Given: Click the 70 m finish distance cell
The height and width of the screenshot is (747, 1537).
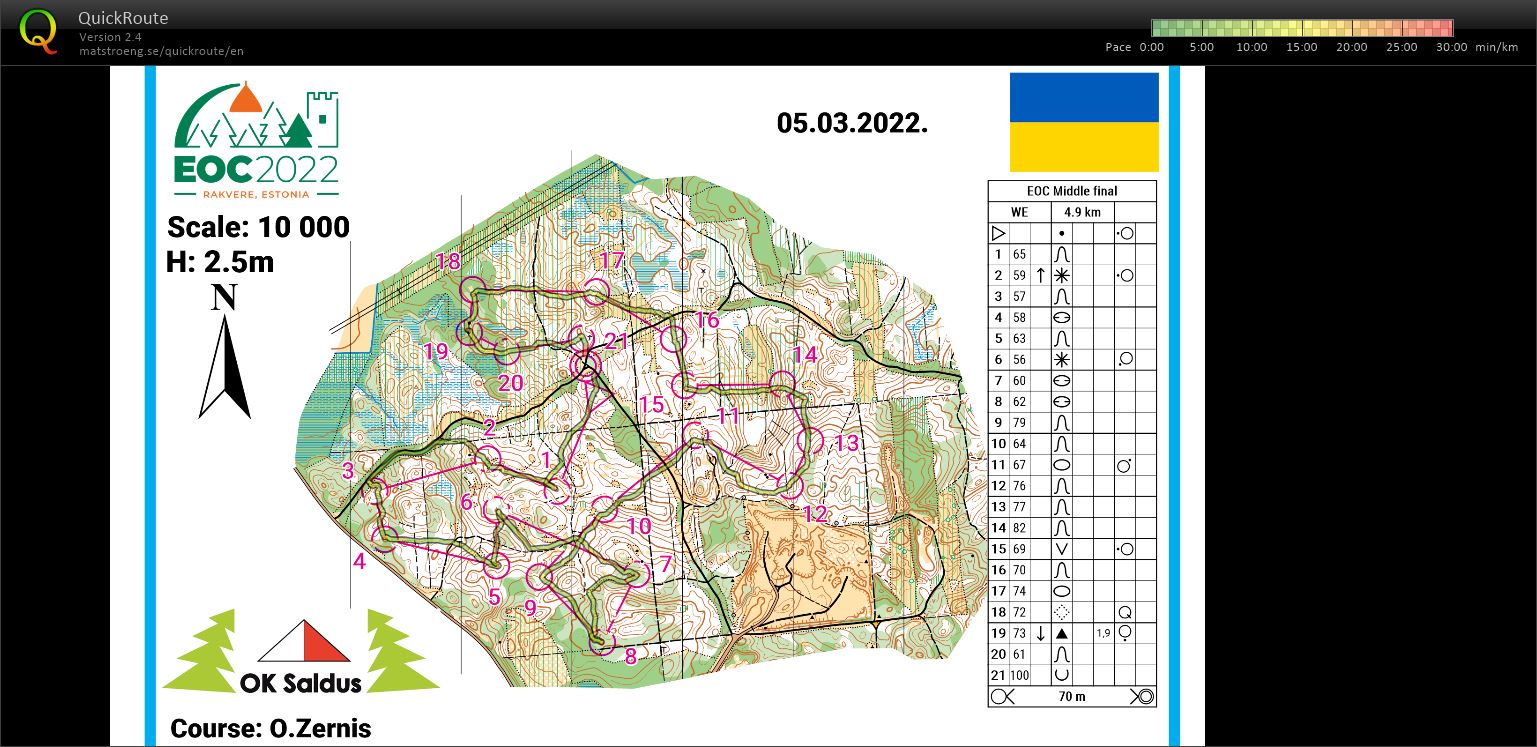Looking at the screenshot, I should click(x=1072, y=697).
